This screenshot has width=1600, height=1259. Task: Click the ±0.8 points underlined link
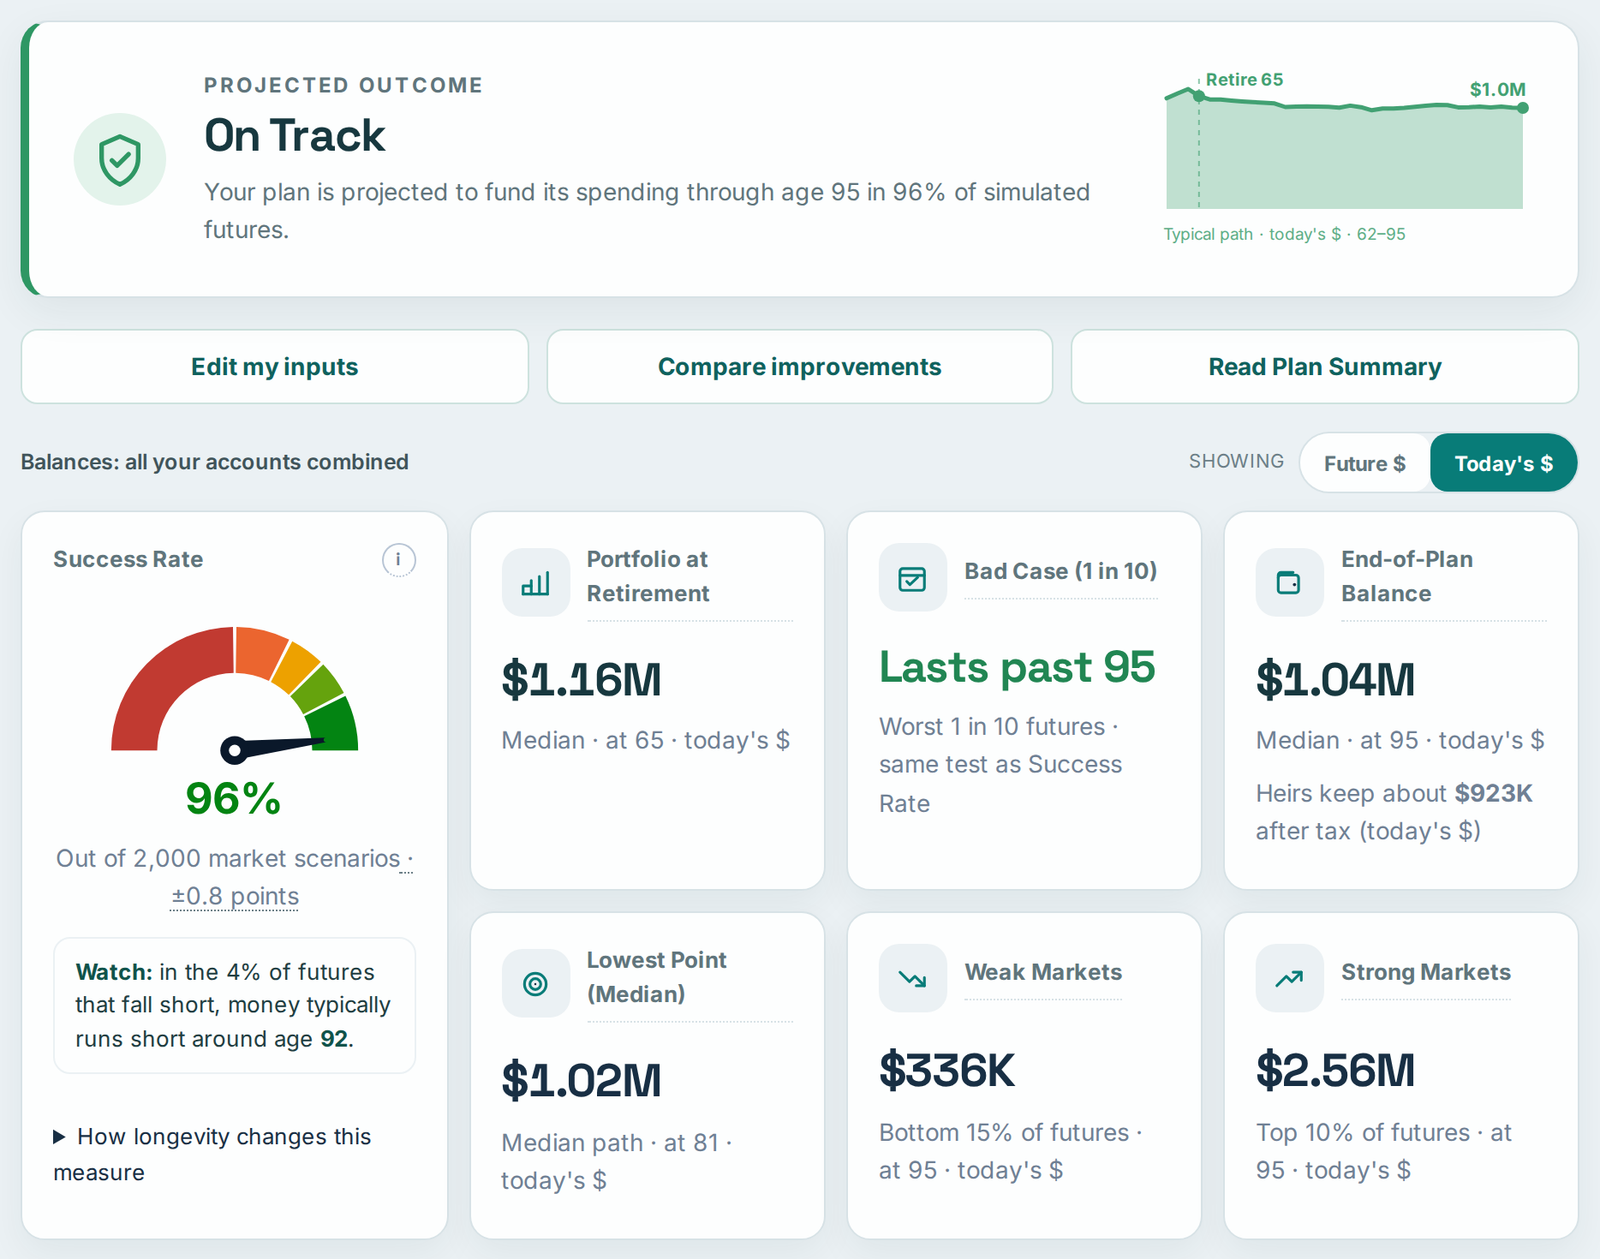235,896
